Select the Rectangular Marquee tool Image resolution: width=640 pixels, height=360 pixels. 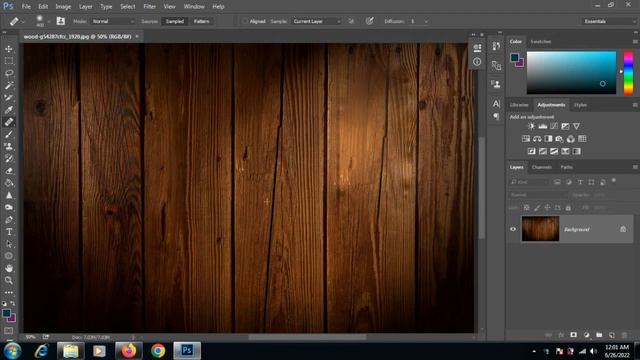[x=9, y=61]
